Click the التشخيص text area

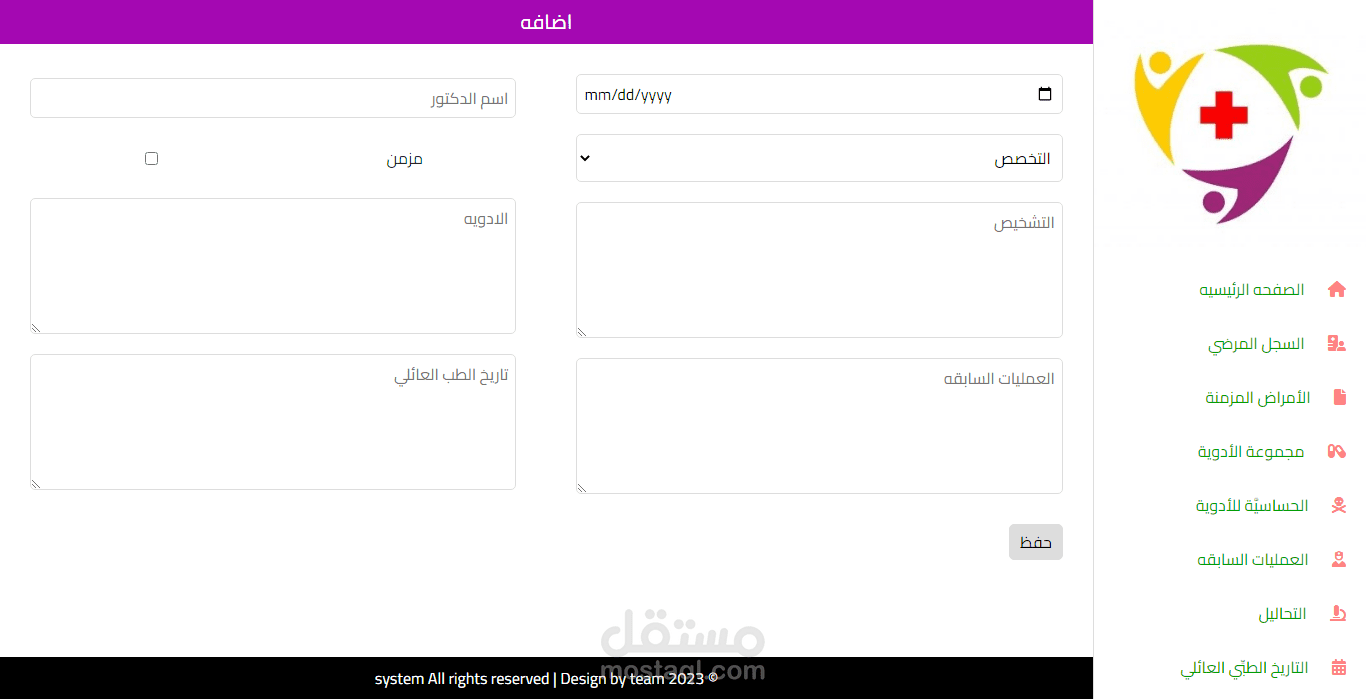819,268
